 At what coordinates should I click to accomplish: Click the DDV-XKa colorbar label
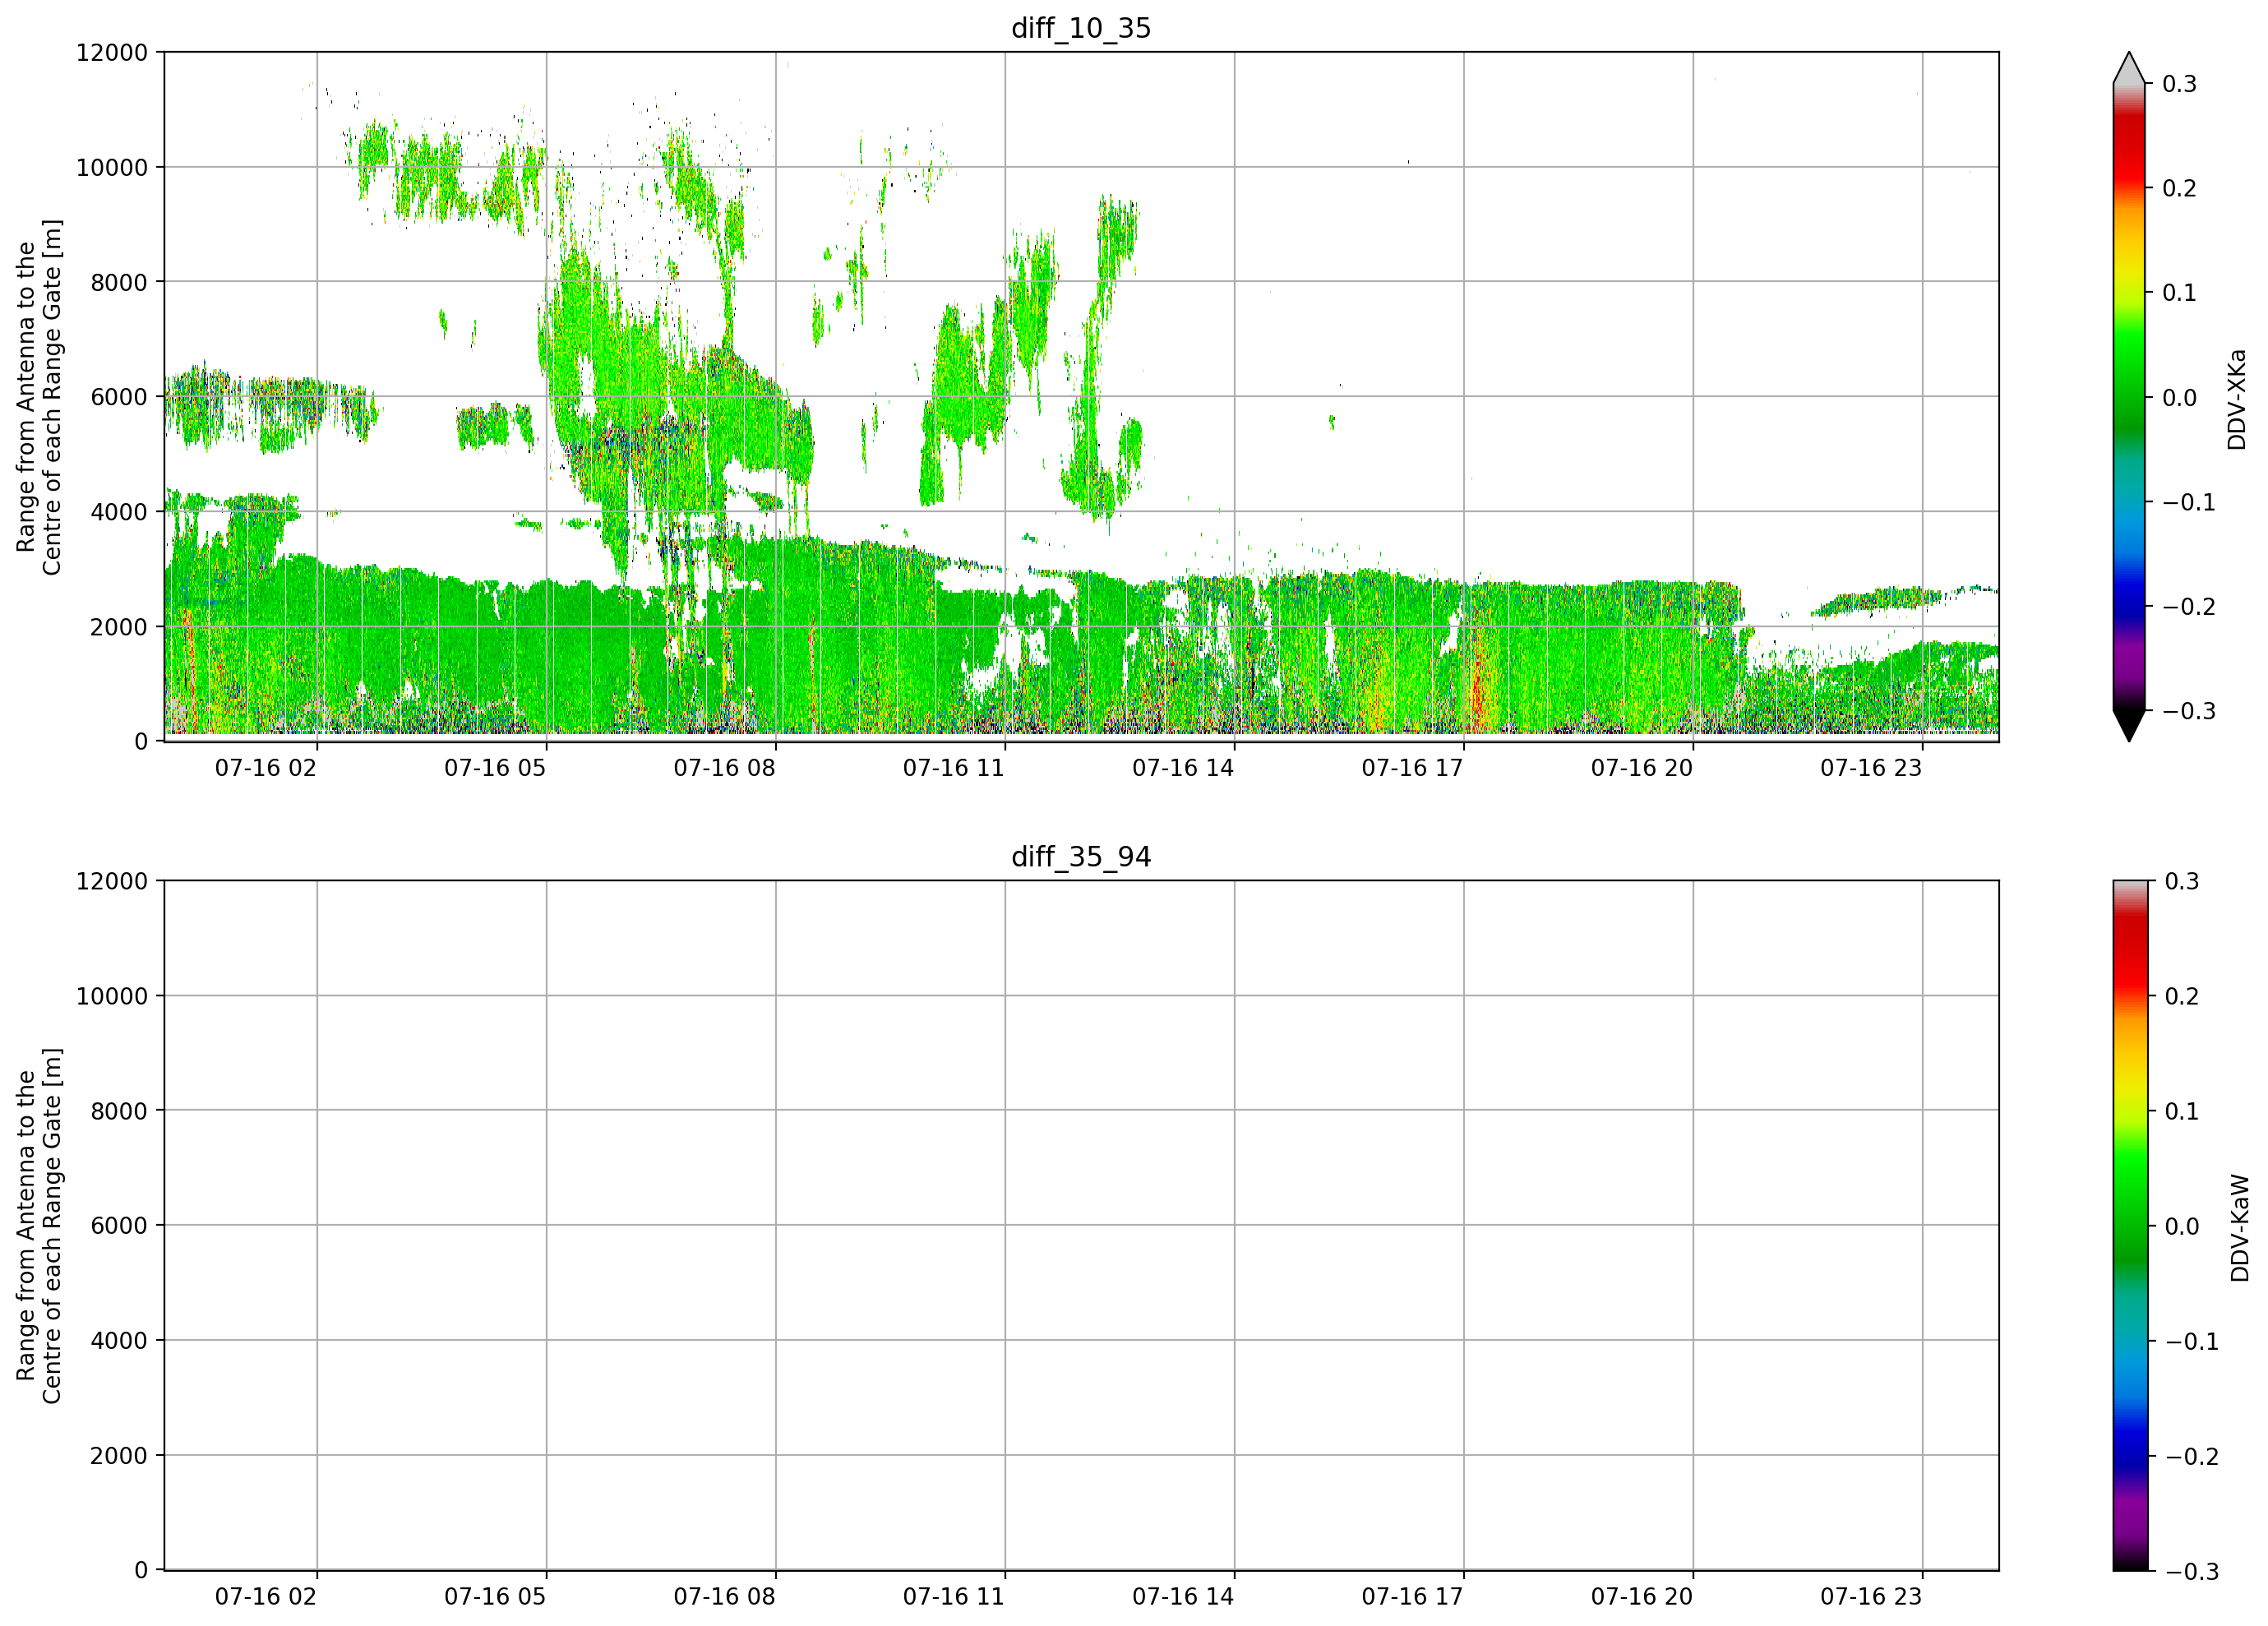2236,399
